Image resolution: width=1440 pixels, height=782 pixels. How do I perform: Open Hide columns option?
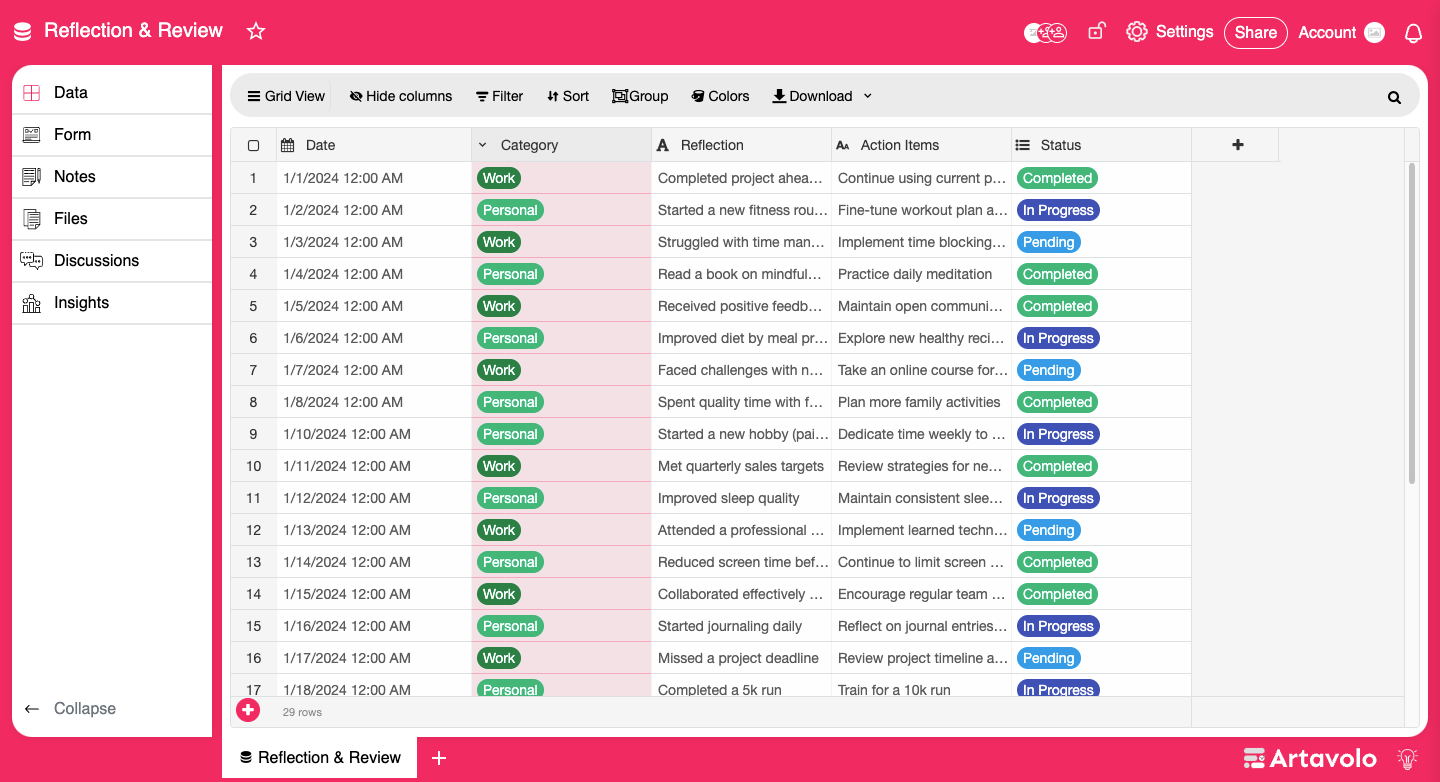tap(401, 96)
